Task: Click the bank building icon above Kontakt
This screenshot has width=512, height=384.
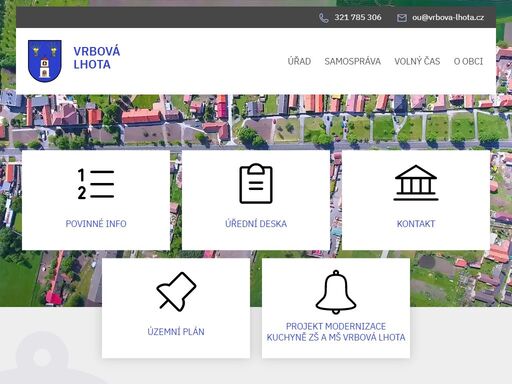Action: coord(416,183)
